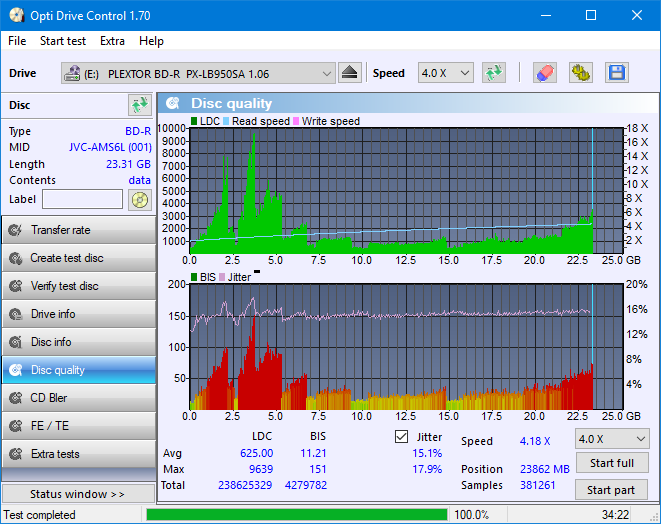Open the FE / TE page

click(x=78, y=426)
